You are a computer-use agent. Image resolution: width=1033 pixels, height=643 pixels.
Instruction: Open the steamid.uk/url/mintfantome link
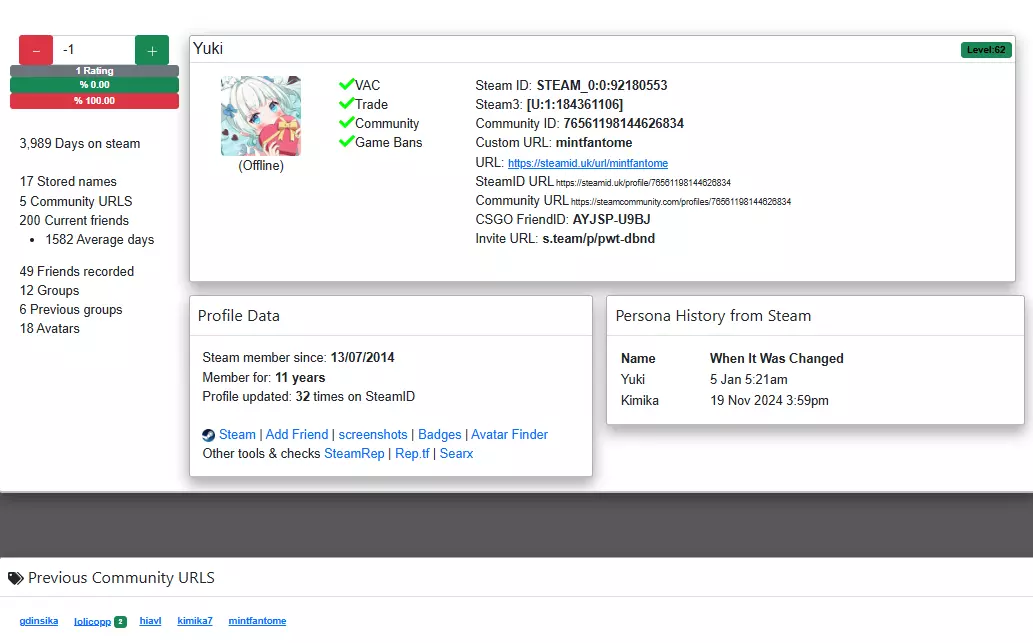click(x=588, y=163)
